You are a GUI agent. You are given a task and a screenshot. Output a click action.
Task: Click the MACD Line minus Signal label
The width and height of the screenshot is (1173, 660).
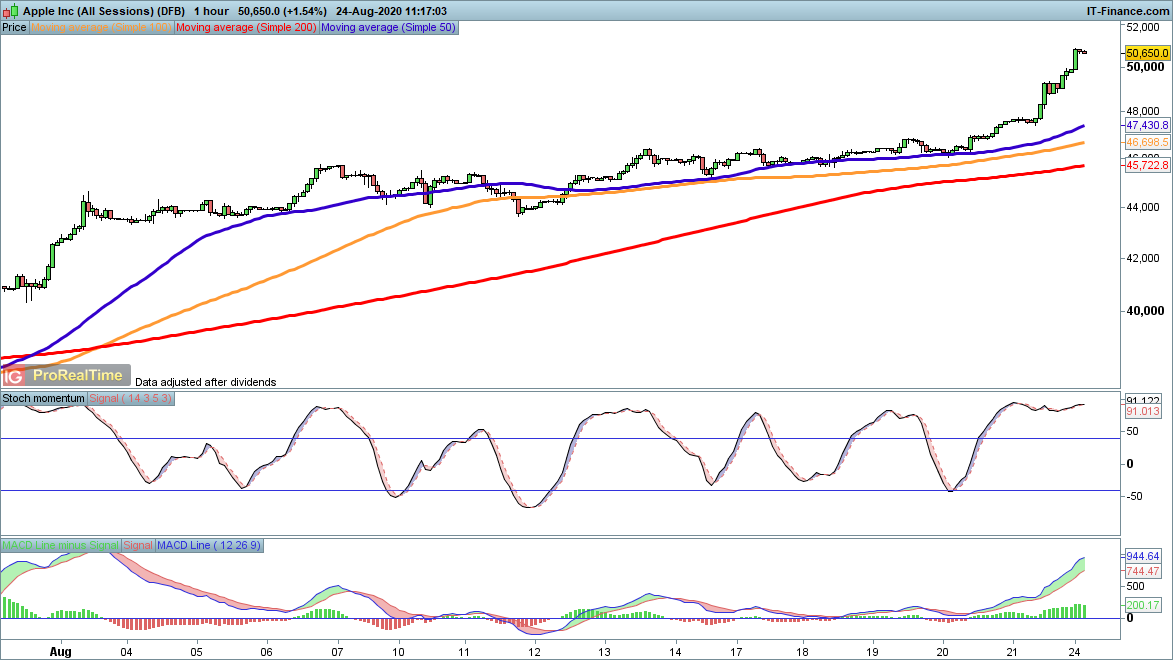(60, 545)
